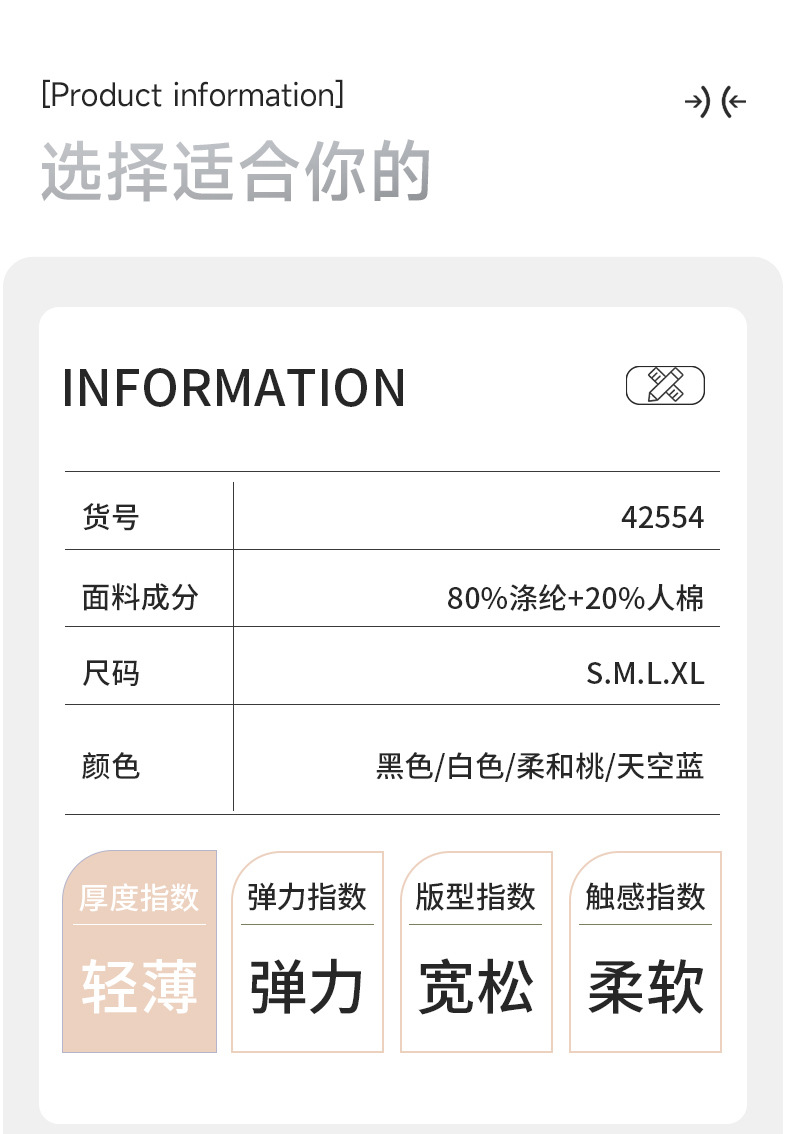Click the item number 42554
The image size is (790, 1134).
662,518
